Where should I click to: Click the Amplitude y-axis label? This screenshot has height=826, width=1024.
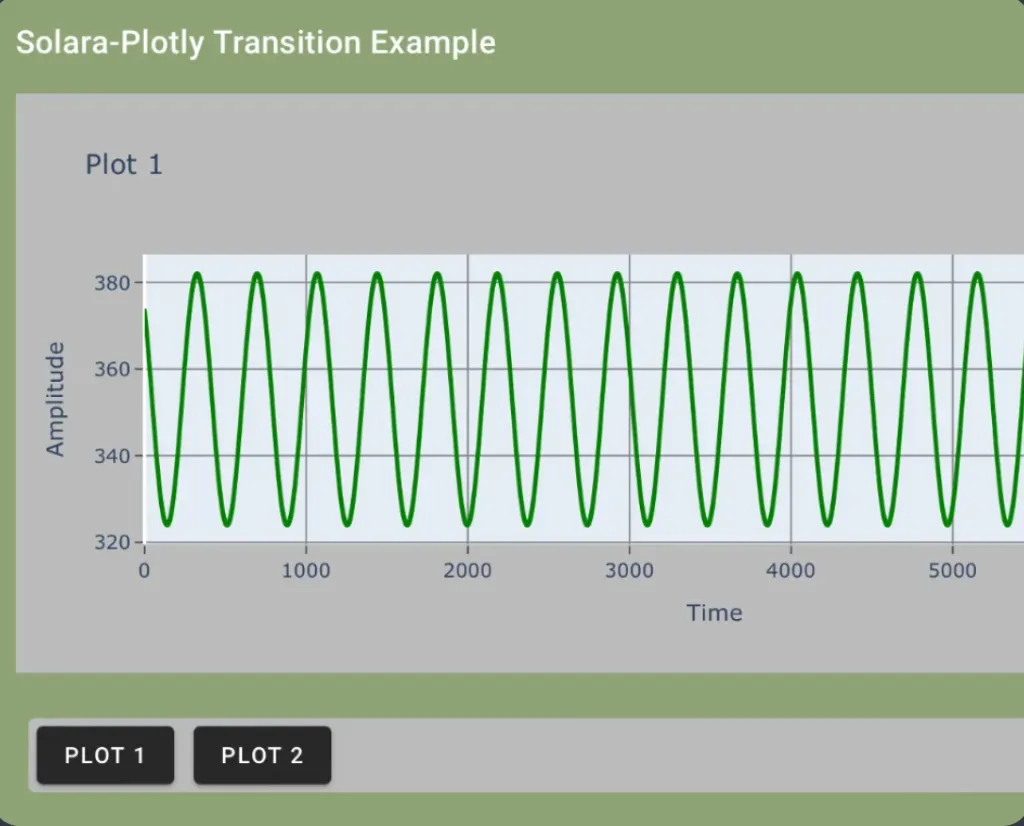(x=55, y=399)
